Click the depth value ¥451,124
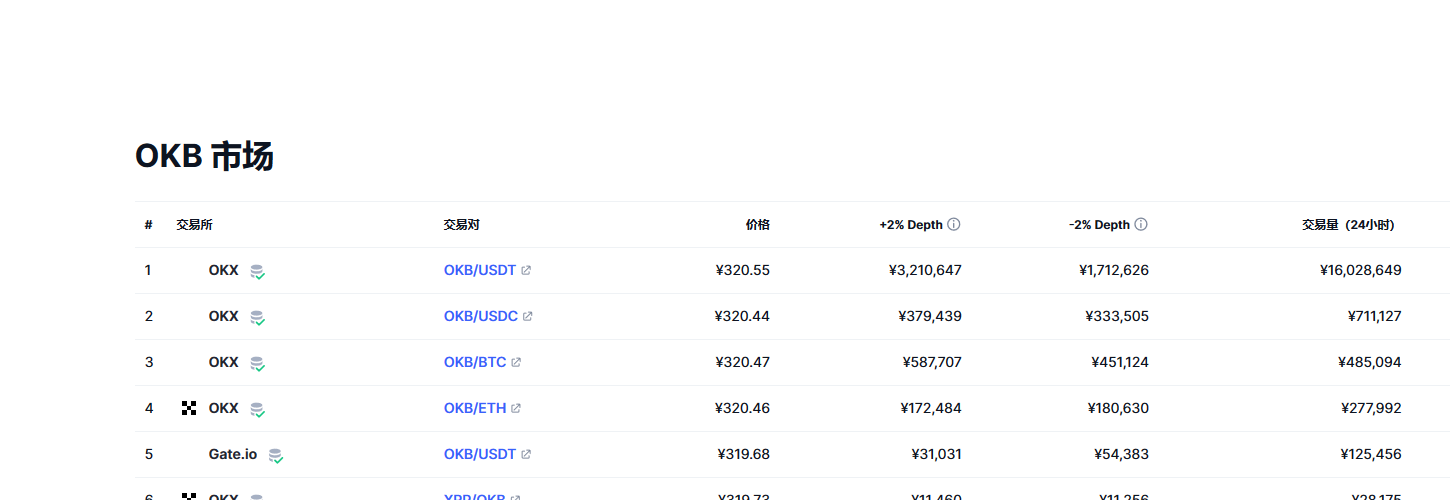 (x=1120, y=362)
